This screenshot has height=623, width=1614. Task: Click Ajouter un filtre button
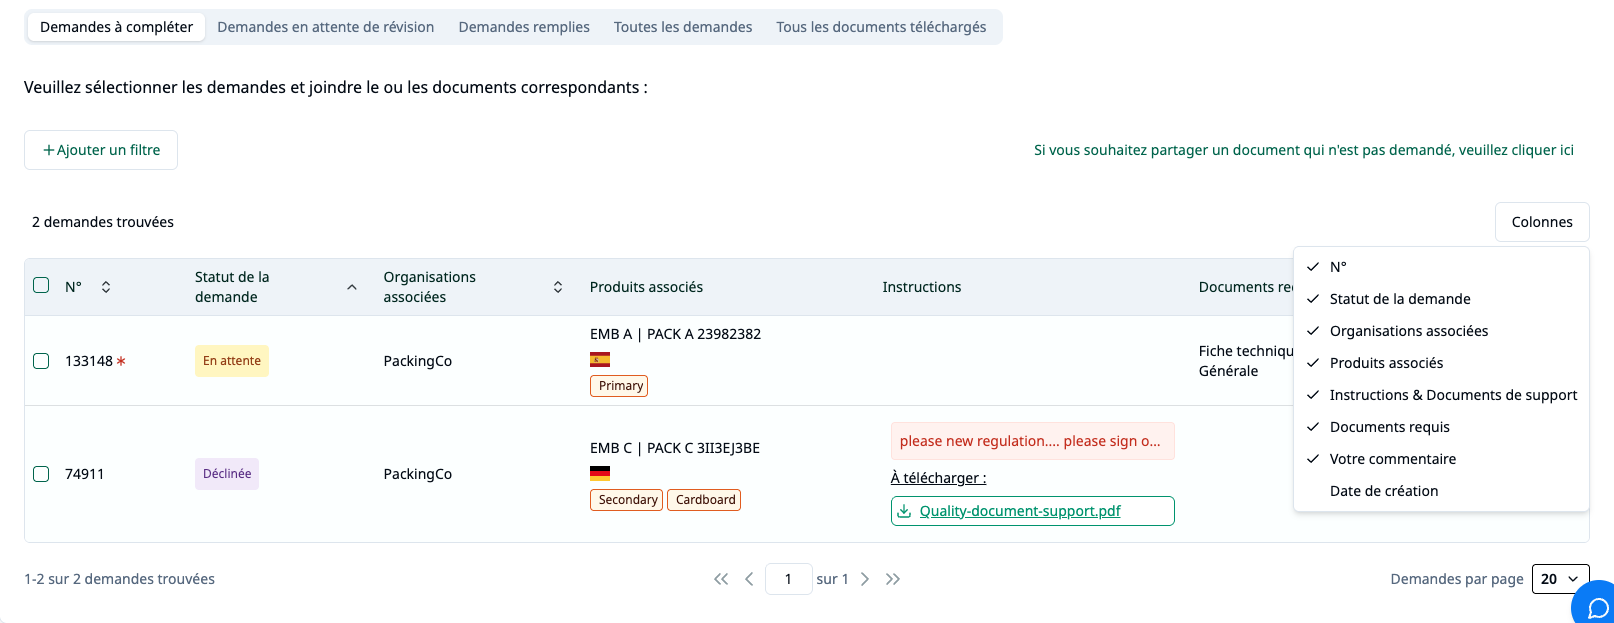tap(101, 150)
